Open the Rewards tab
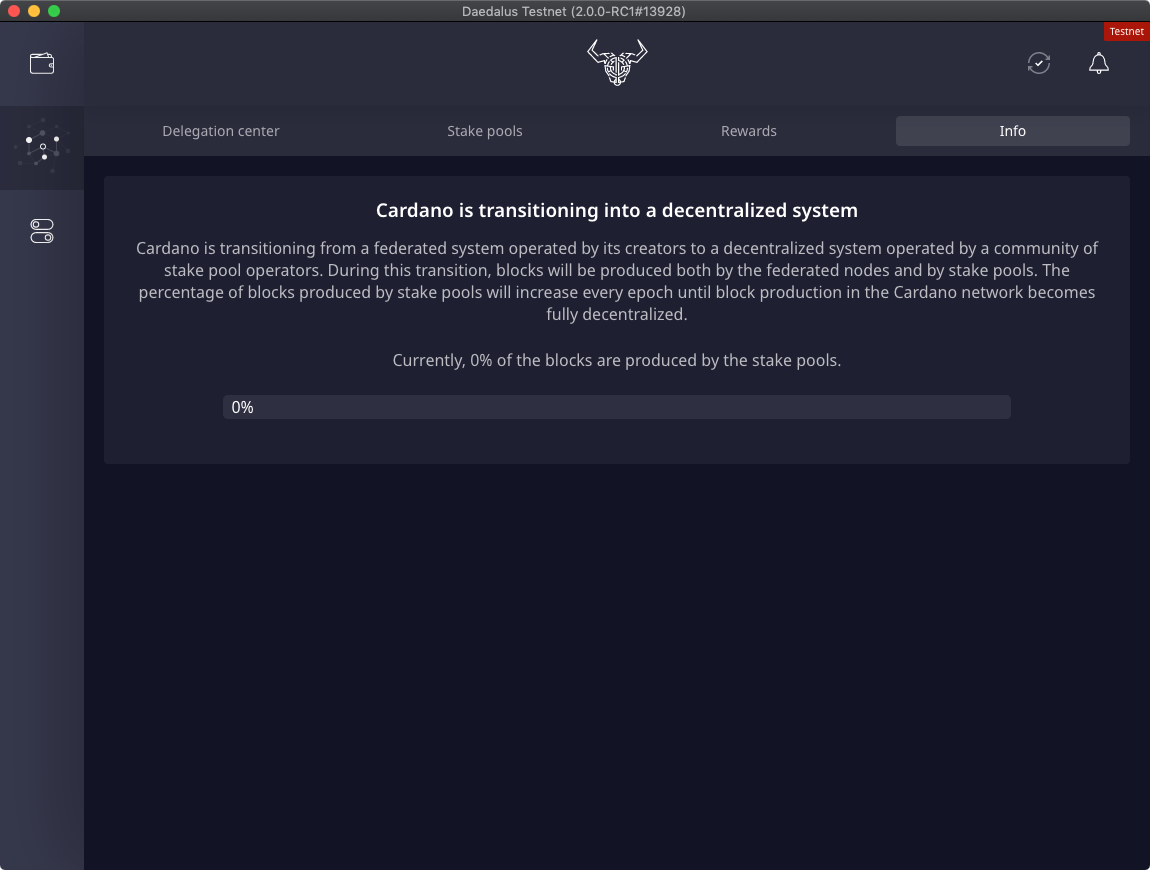The height and width of the screenshot is (870, 1150). 748,131
